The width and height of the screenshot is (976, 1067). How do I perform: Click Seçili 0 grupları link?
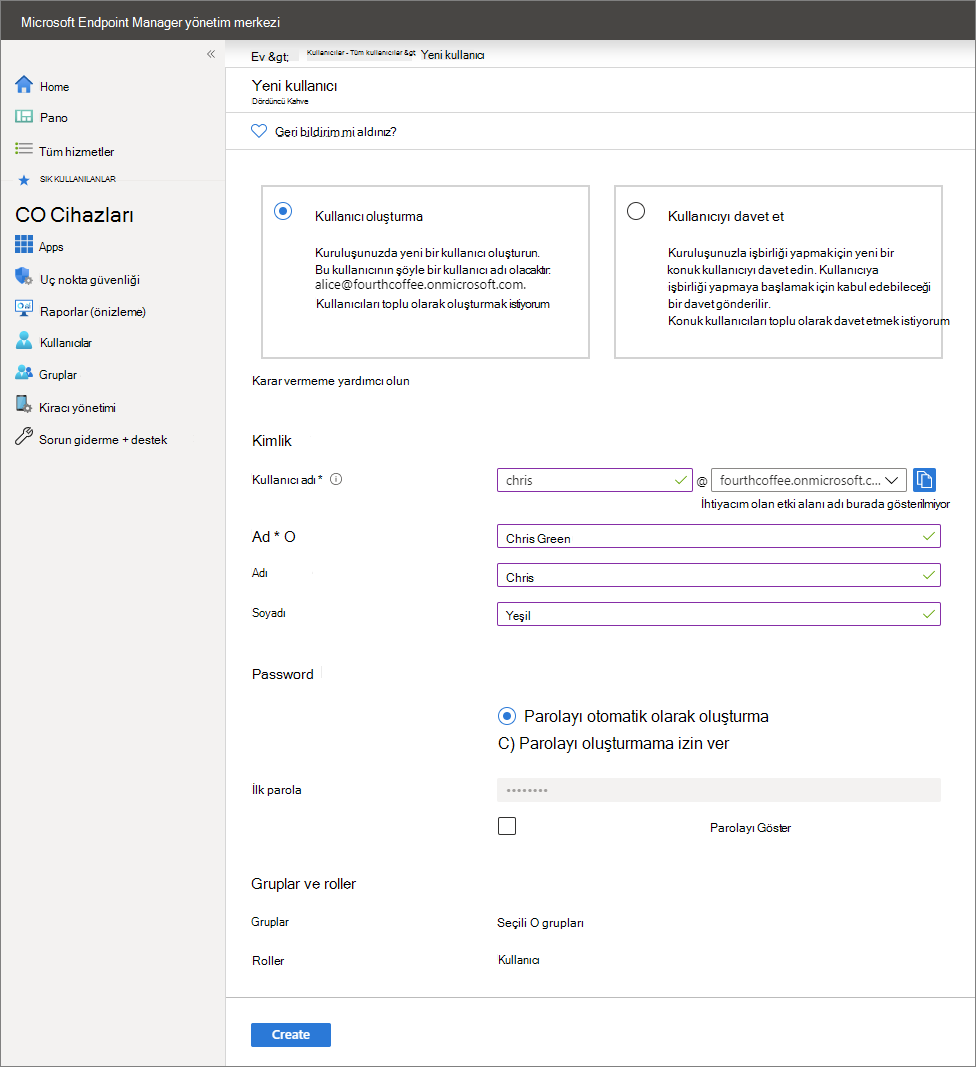coord(540,923)
